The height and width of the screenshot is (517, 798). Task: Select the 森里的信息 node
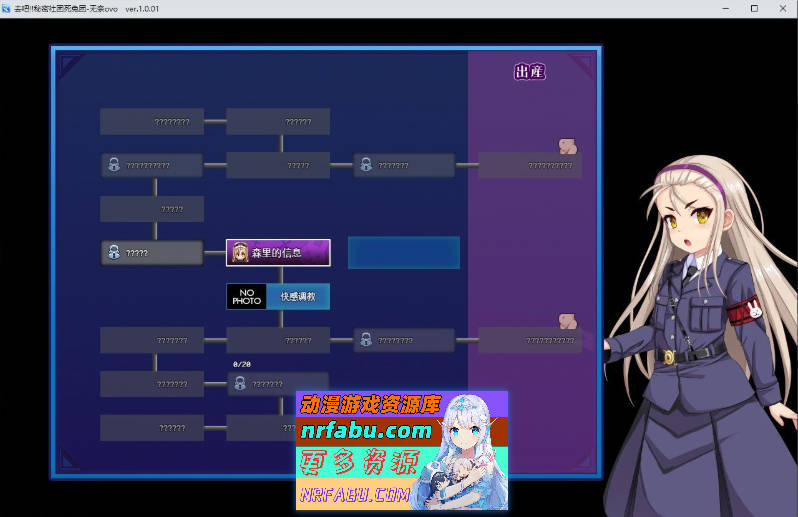pyautogui.click(x=278, y=253)
